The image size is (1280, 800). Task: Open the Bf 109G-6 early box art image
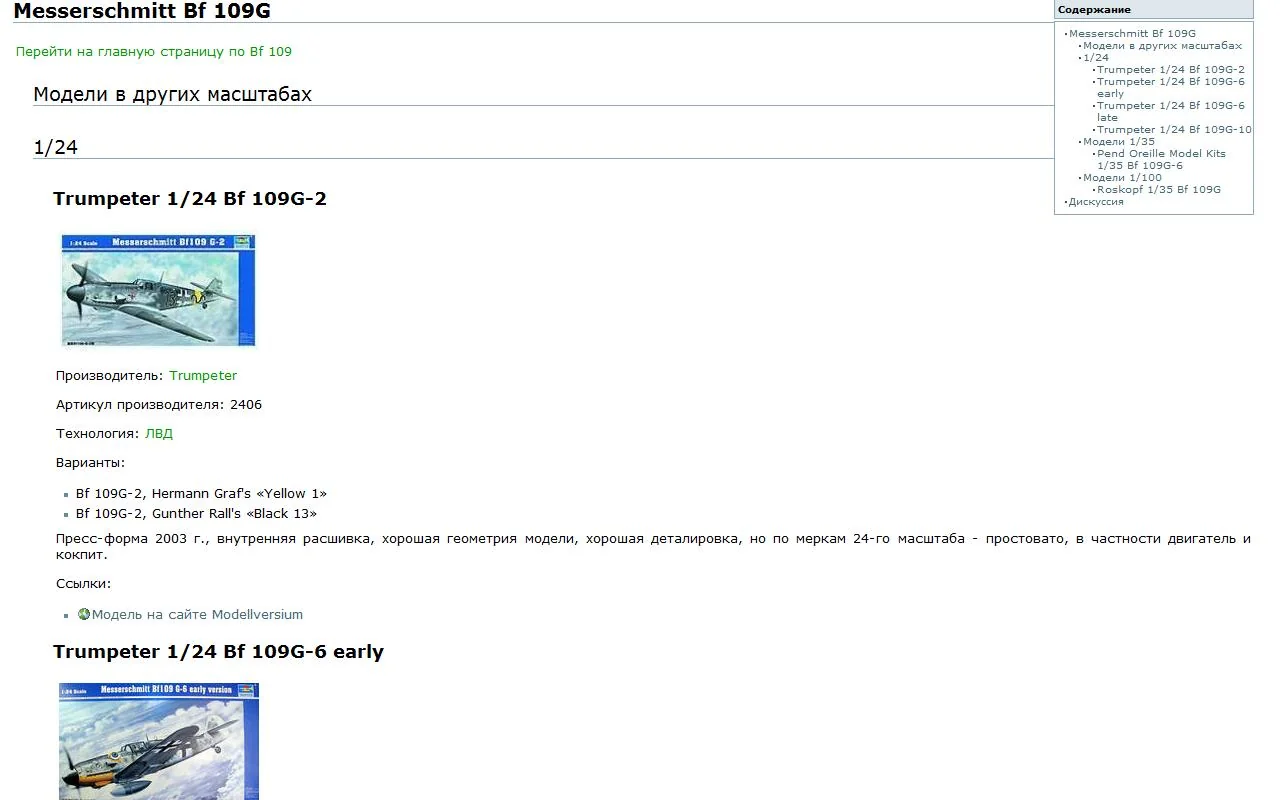pyautogui.click(x=158, y=741)
